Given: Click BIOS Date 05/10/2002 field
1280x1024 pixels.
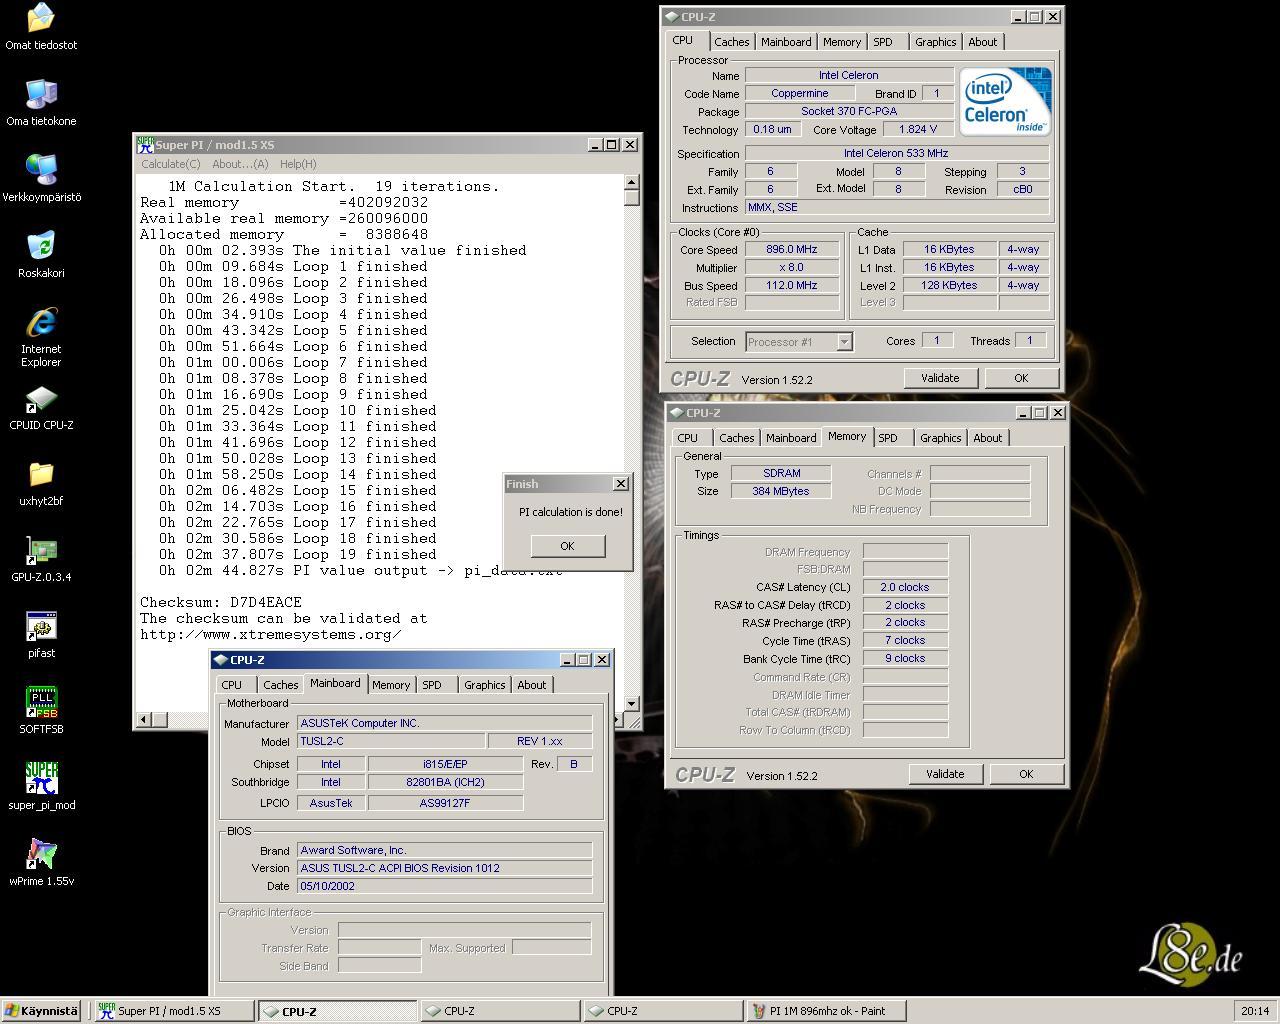Looking at the screenshot, I should 445,886.
